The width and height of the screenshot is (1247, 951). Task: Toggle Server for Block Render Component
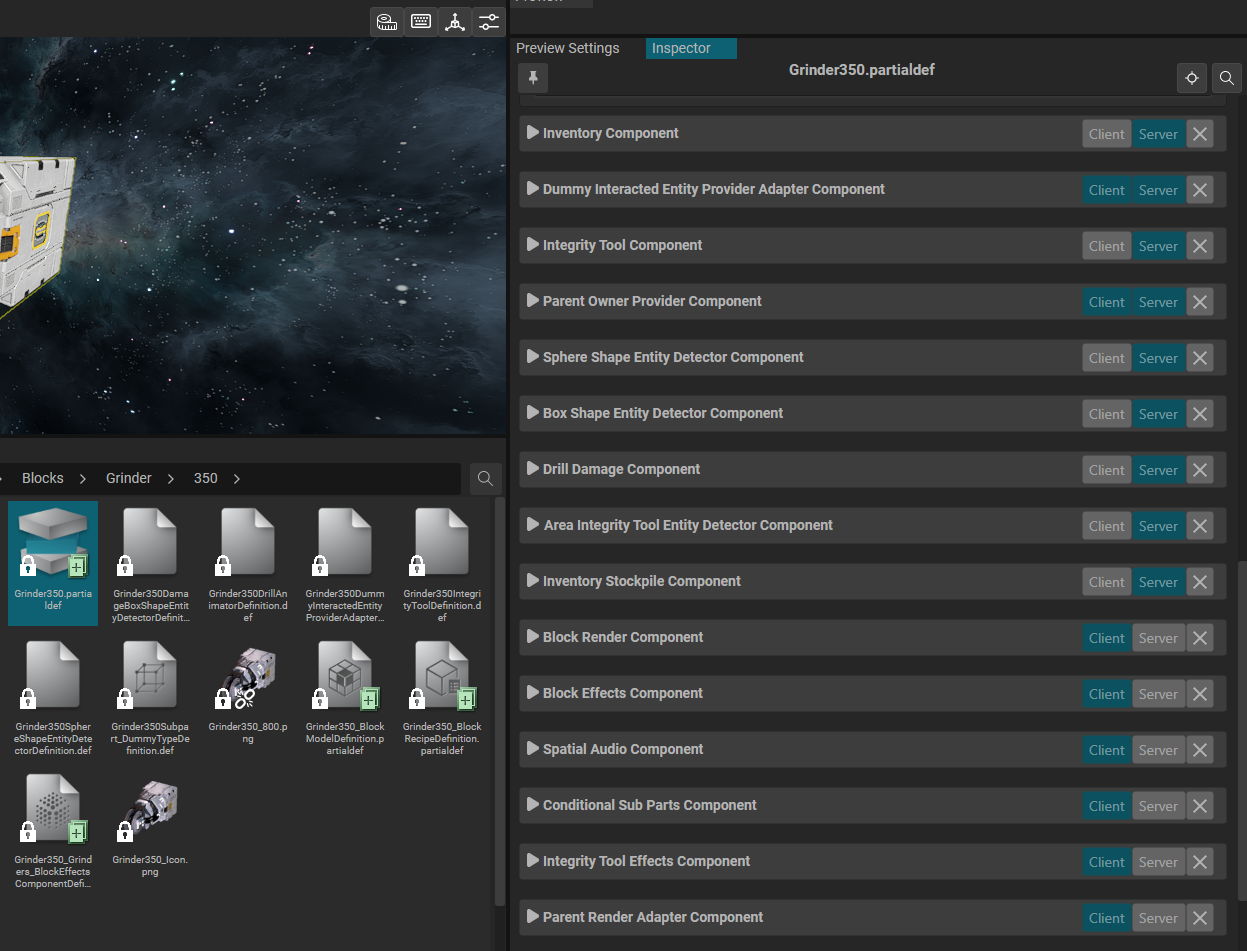1158,638
